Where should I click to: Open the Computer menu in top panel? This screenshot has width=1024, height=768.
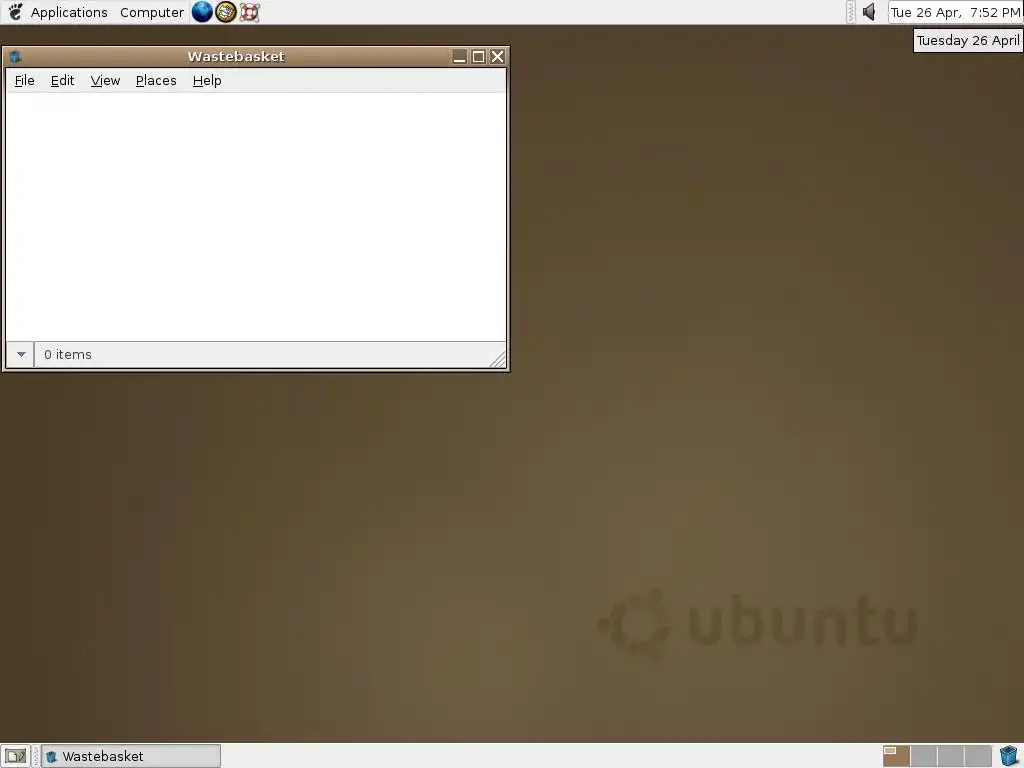pyautogui.click(x=152, y=12)
